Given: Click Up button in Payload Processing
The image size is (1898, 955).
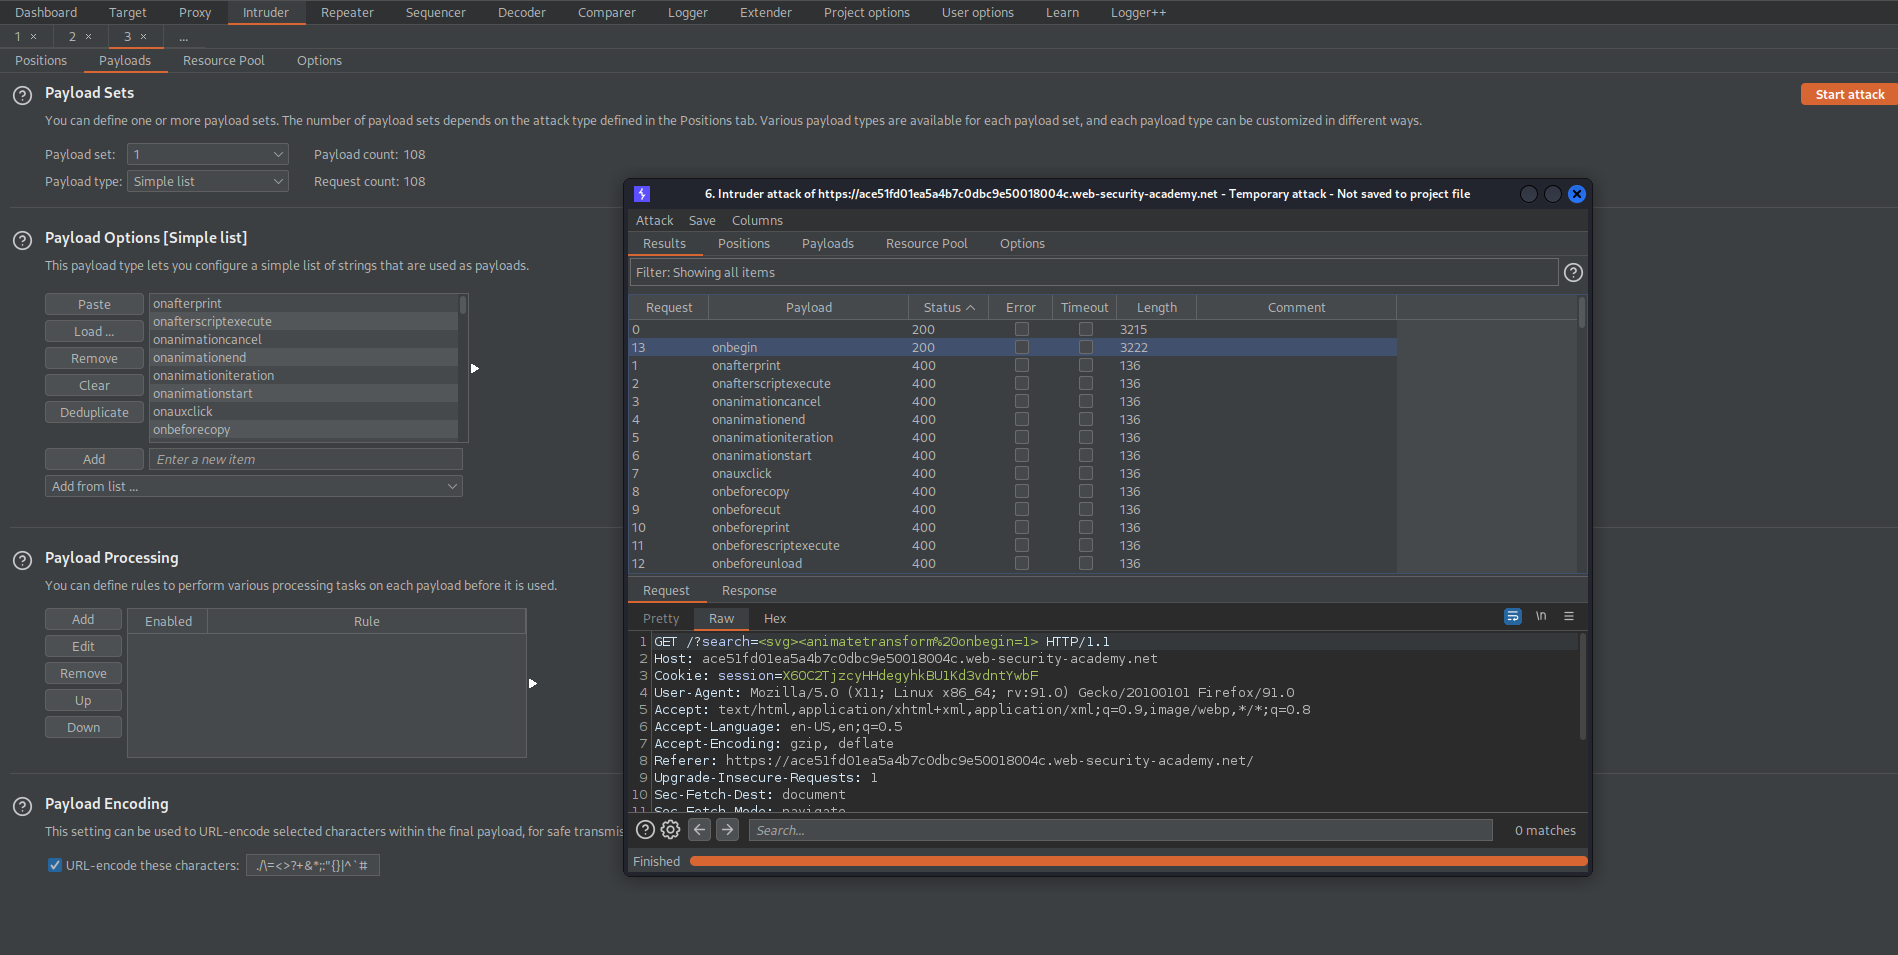Looking at the screenshot, I should coord(83,700).
